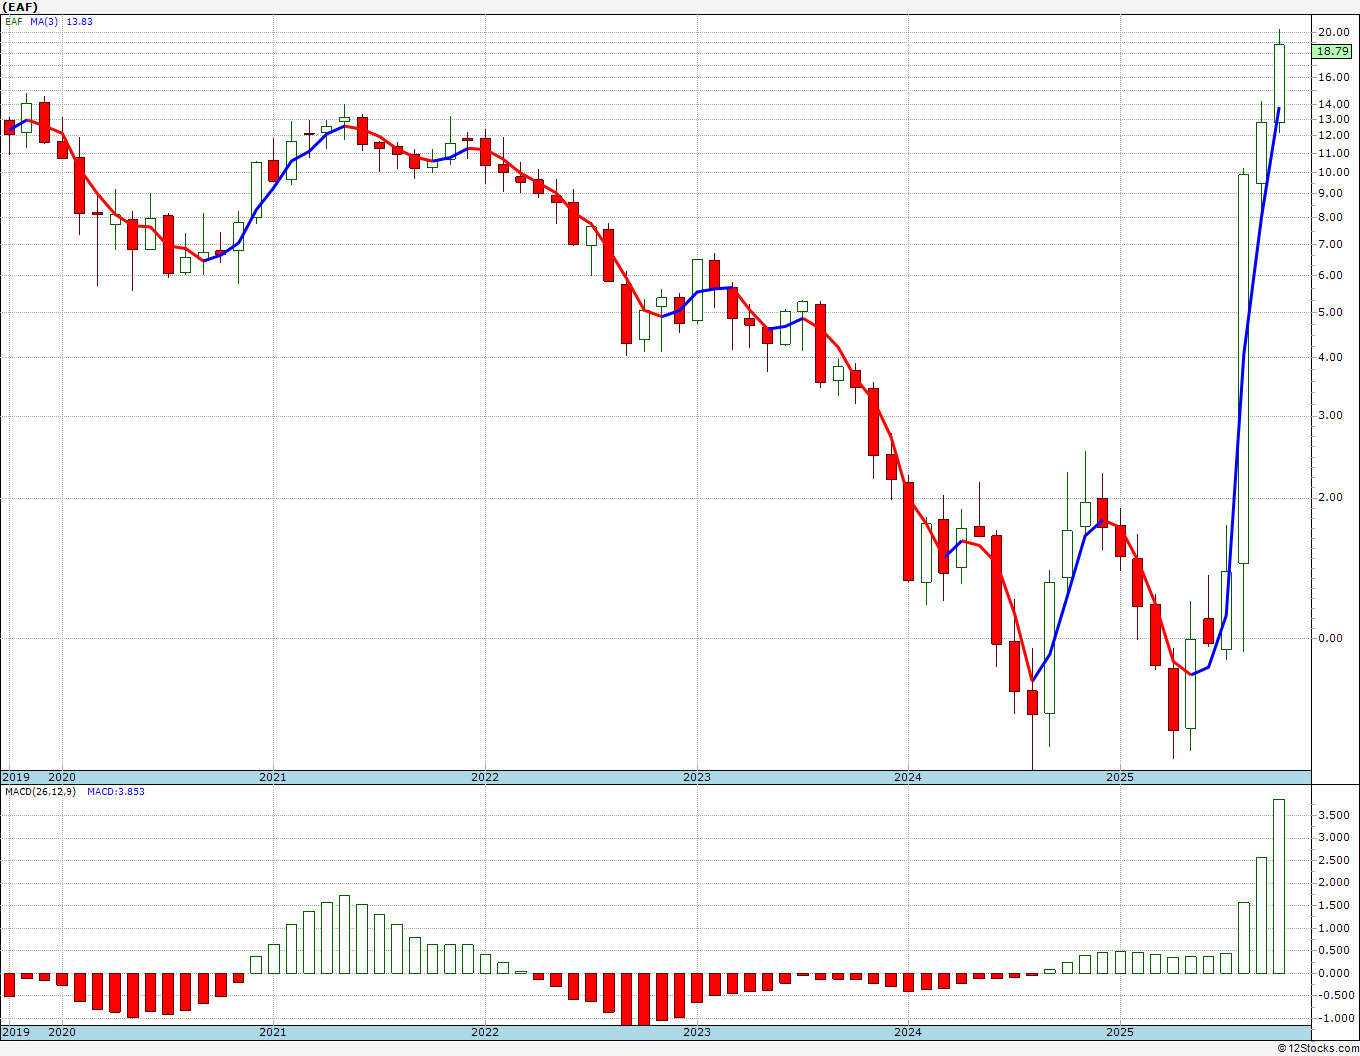Click 2021 on the MACD panel time axis

(273, 1032)
